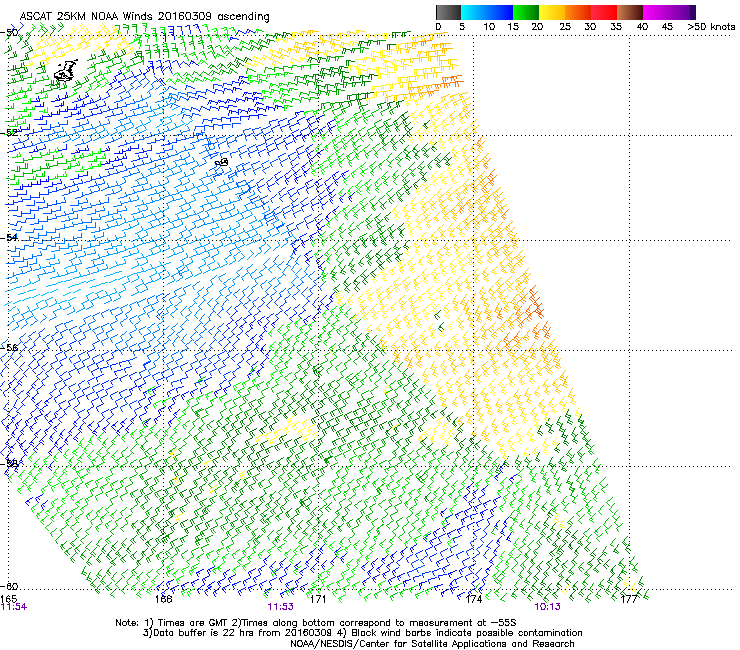
Task: Click the purple time stamp '11:54'
Action: tap(14, 607)
